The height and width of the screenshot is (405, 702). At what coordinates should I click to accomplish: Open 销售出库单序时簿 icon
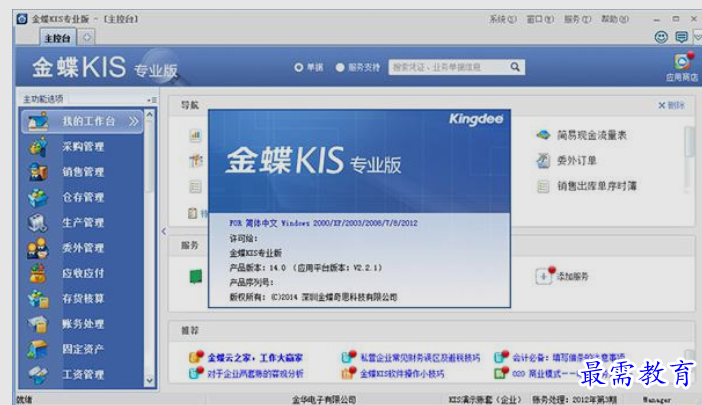coord(543,186)
